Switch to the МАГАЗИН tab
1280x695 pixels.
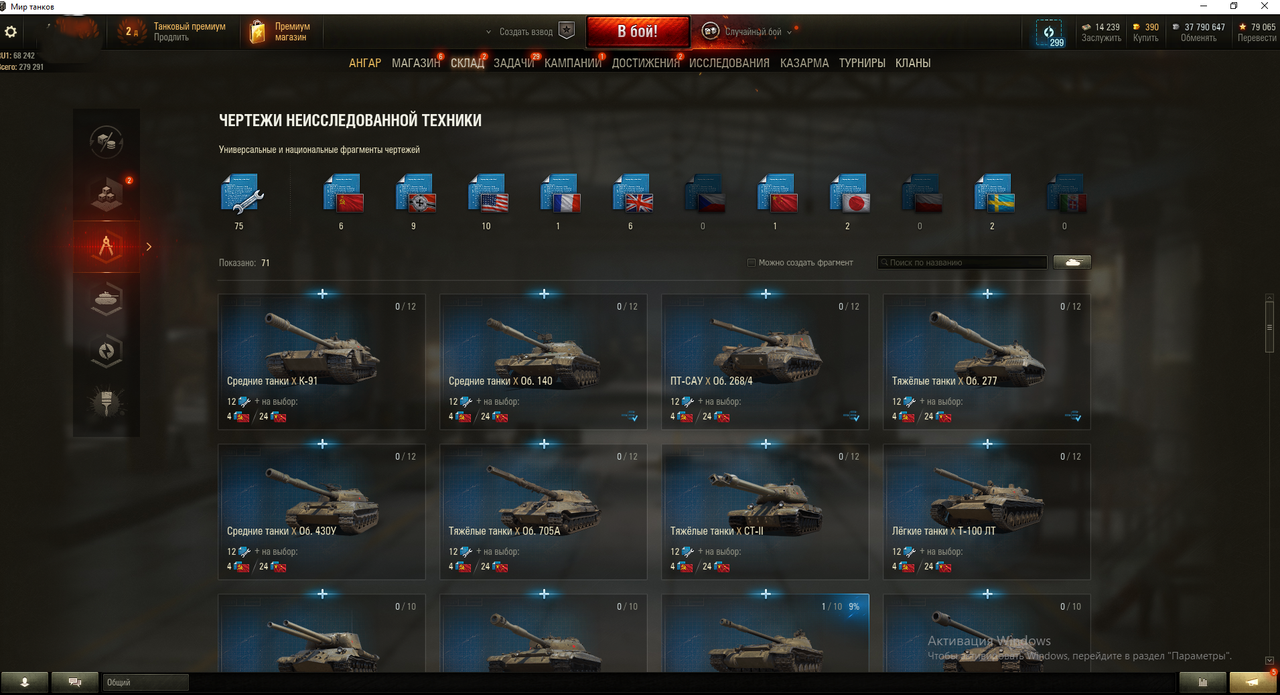click(416, 63)
